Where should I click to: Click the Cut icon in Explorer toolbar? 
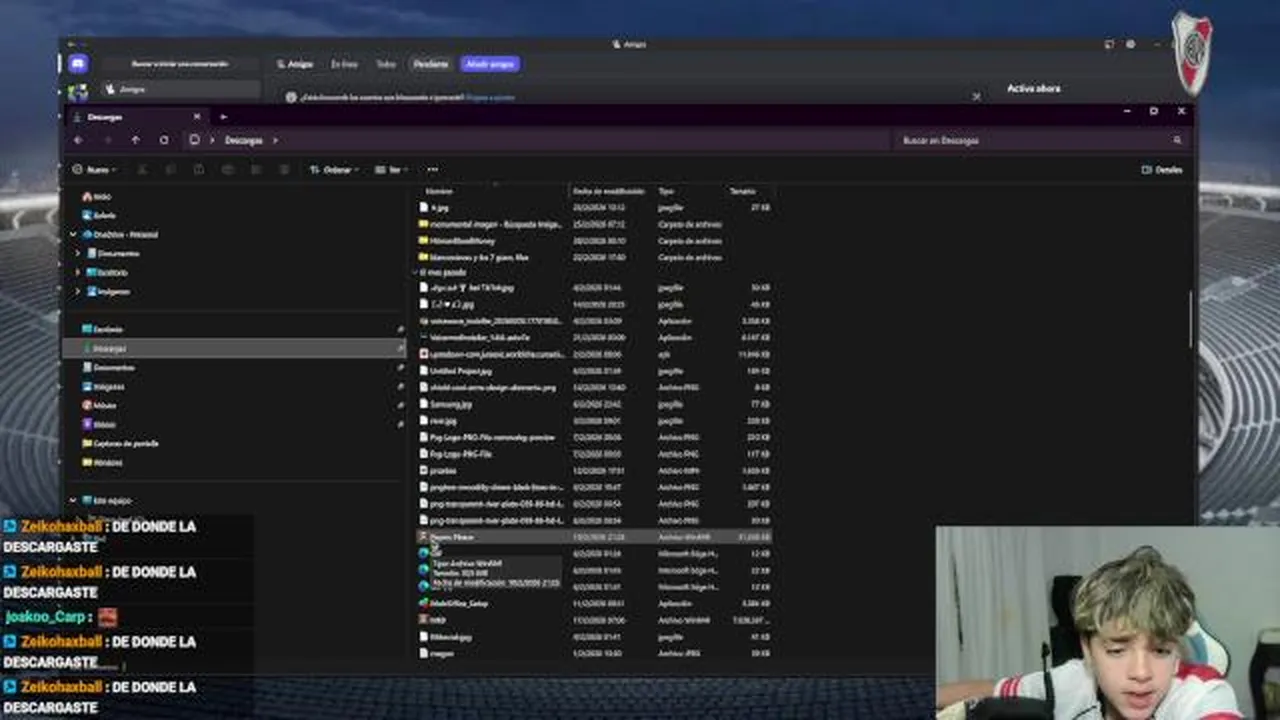coord(142,170)
